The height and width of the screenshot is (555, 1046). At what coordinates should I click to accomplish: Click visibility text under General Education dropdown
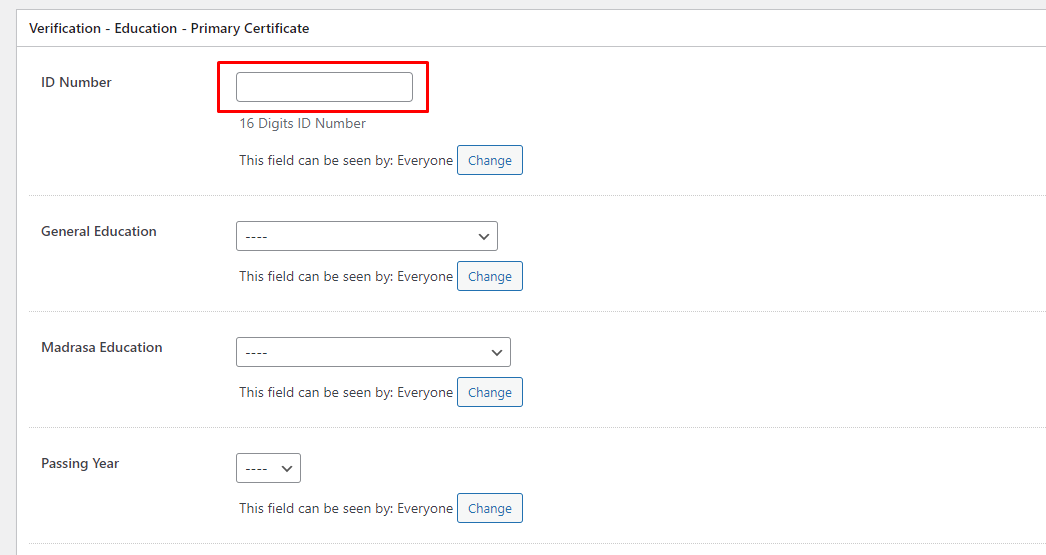coord(345,277)
